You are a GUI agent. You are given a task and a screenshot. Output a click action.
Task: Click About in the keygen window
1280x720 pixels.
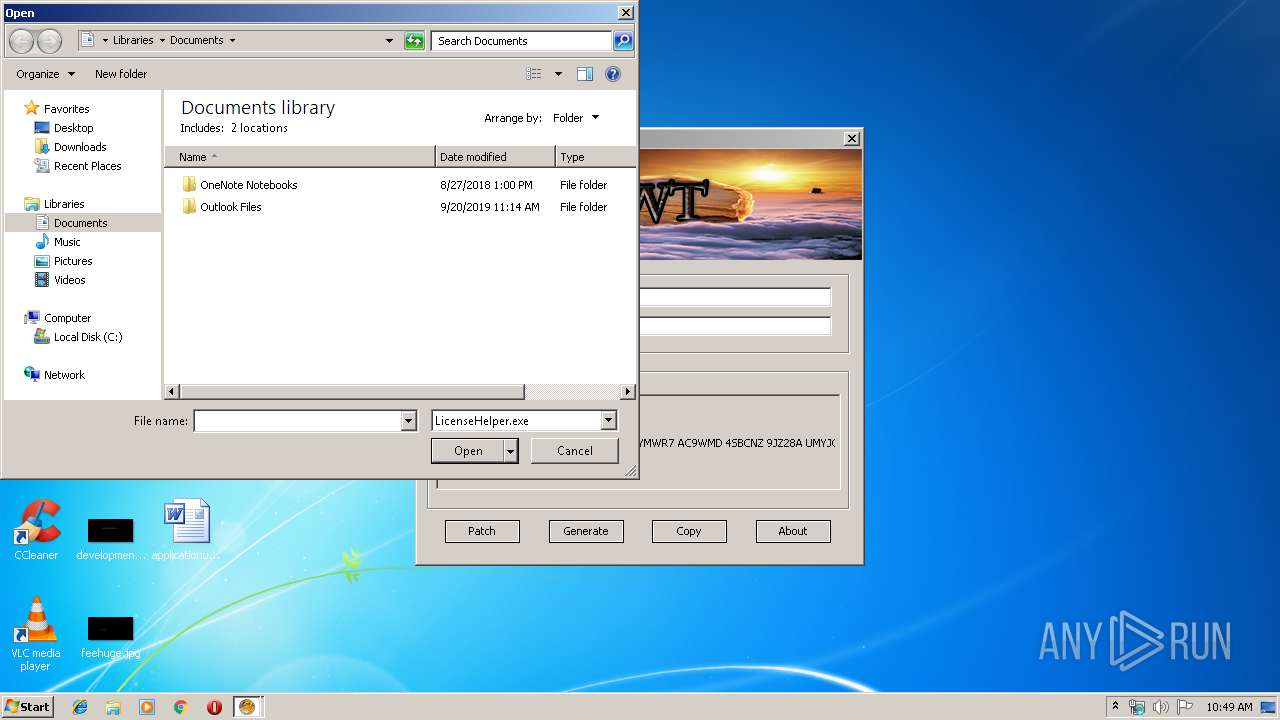793,531
